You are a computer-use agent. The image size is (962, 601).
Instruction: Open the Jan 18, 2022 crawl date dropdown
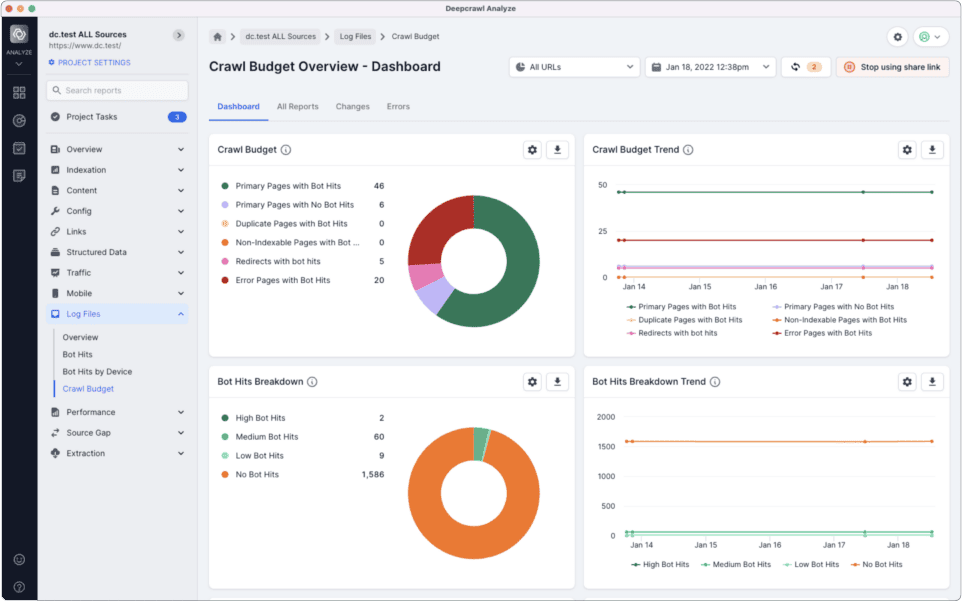710,67
